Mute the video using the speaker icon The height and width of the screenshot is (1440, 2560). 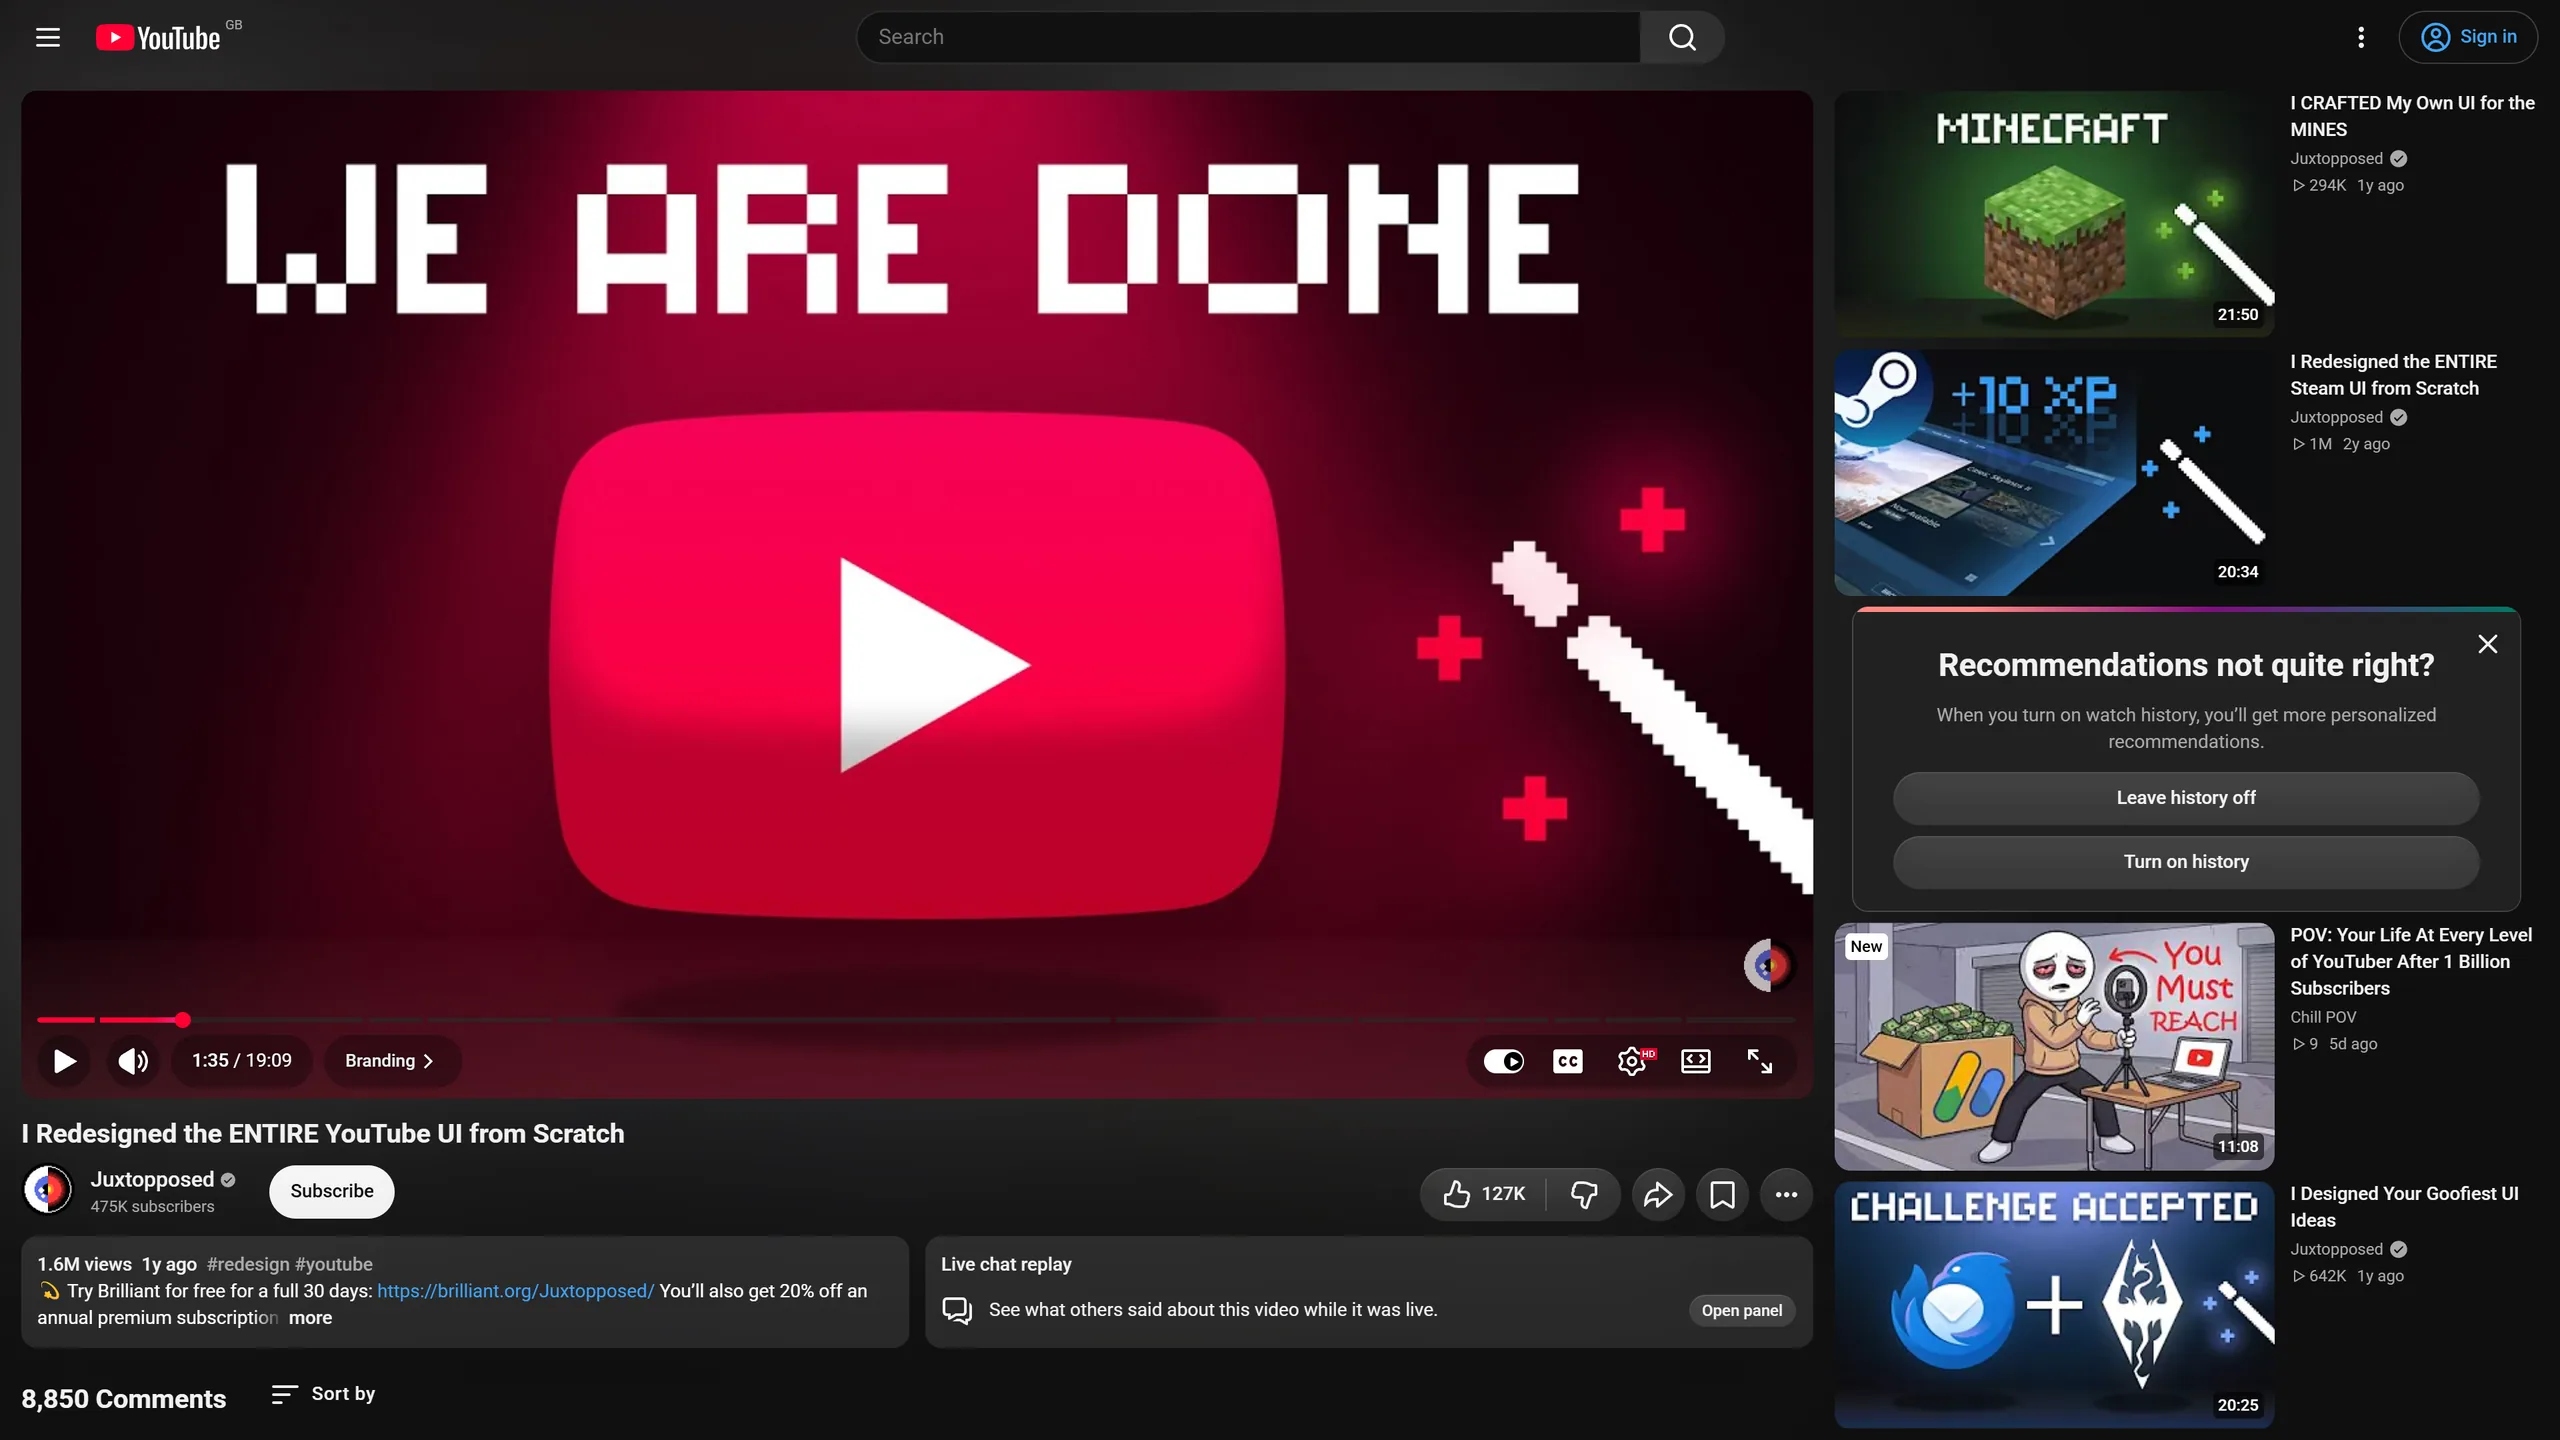[x=133, y=1061]
